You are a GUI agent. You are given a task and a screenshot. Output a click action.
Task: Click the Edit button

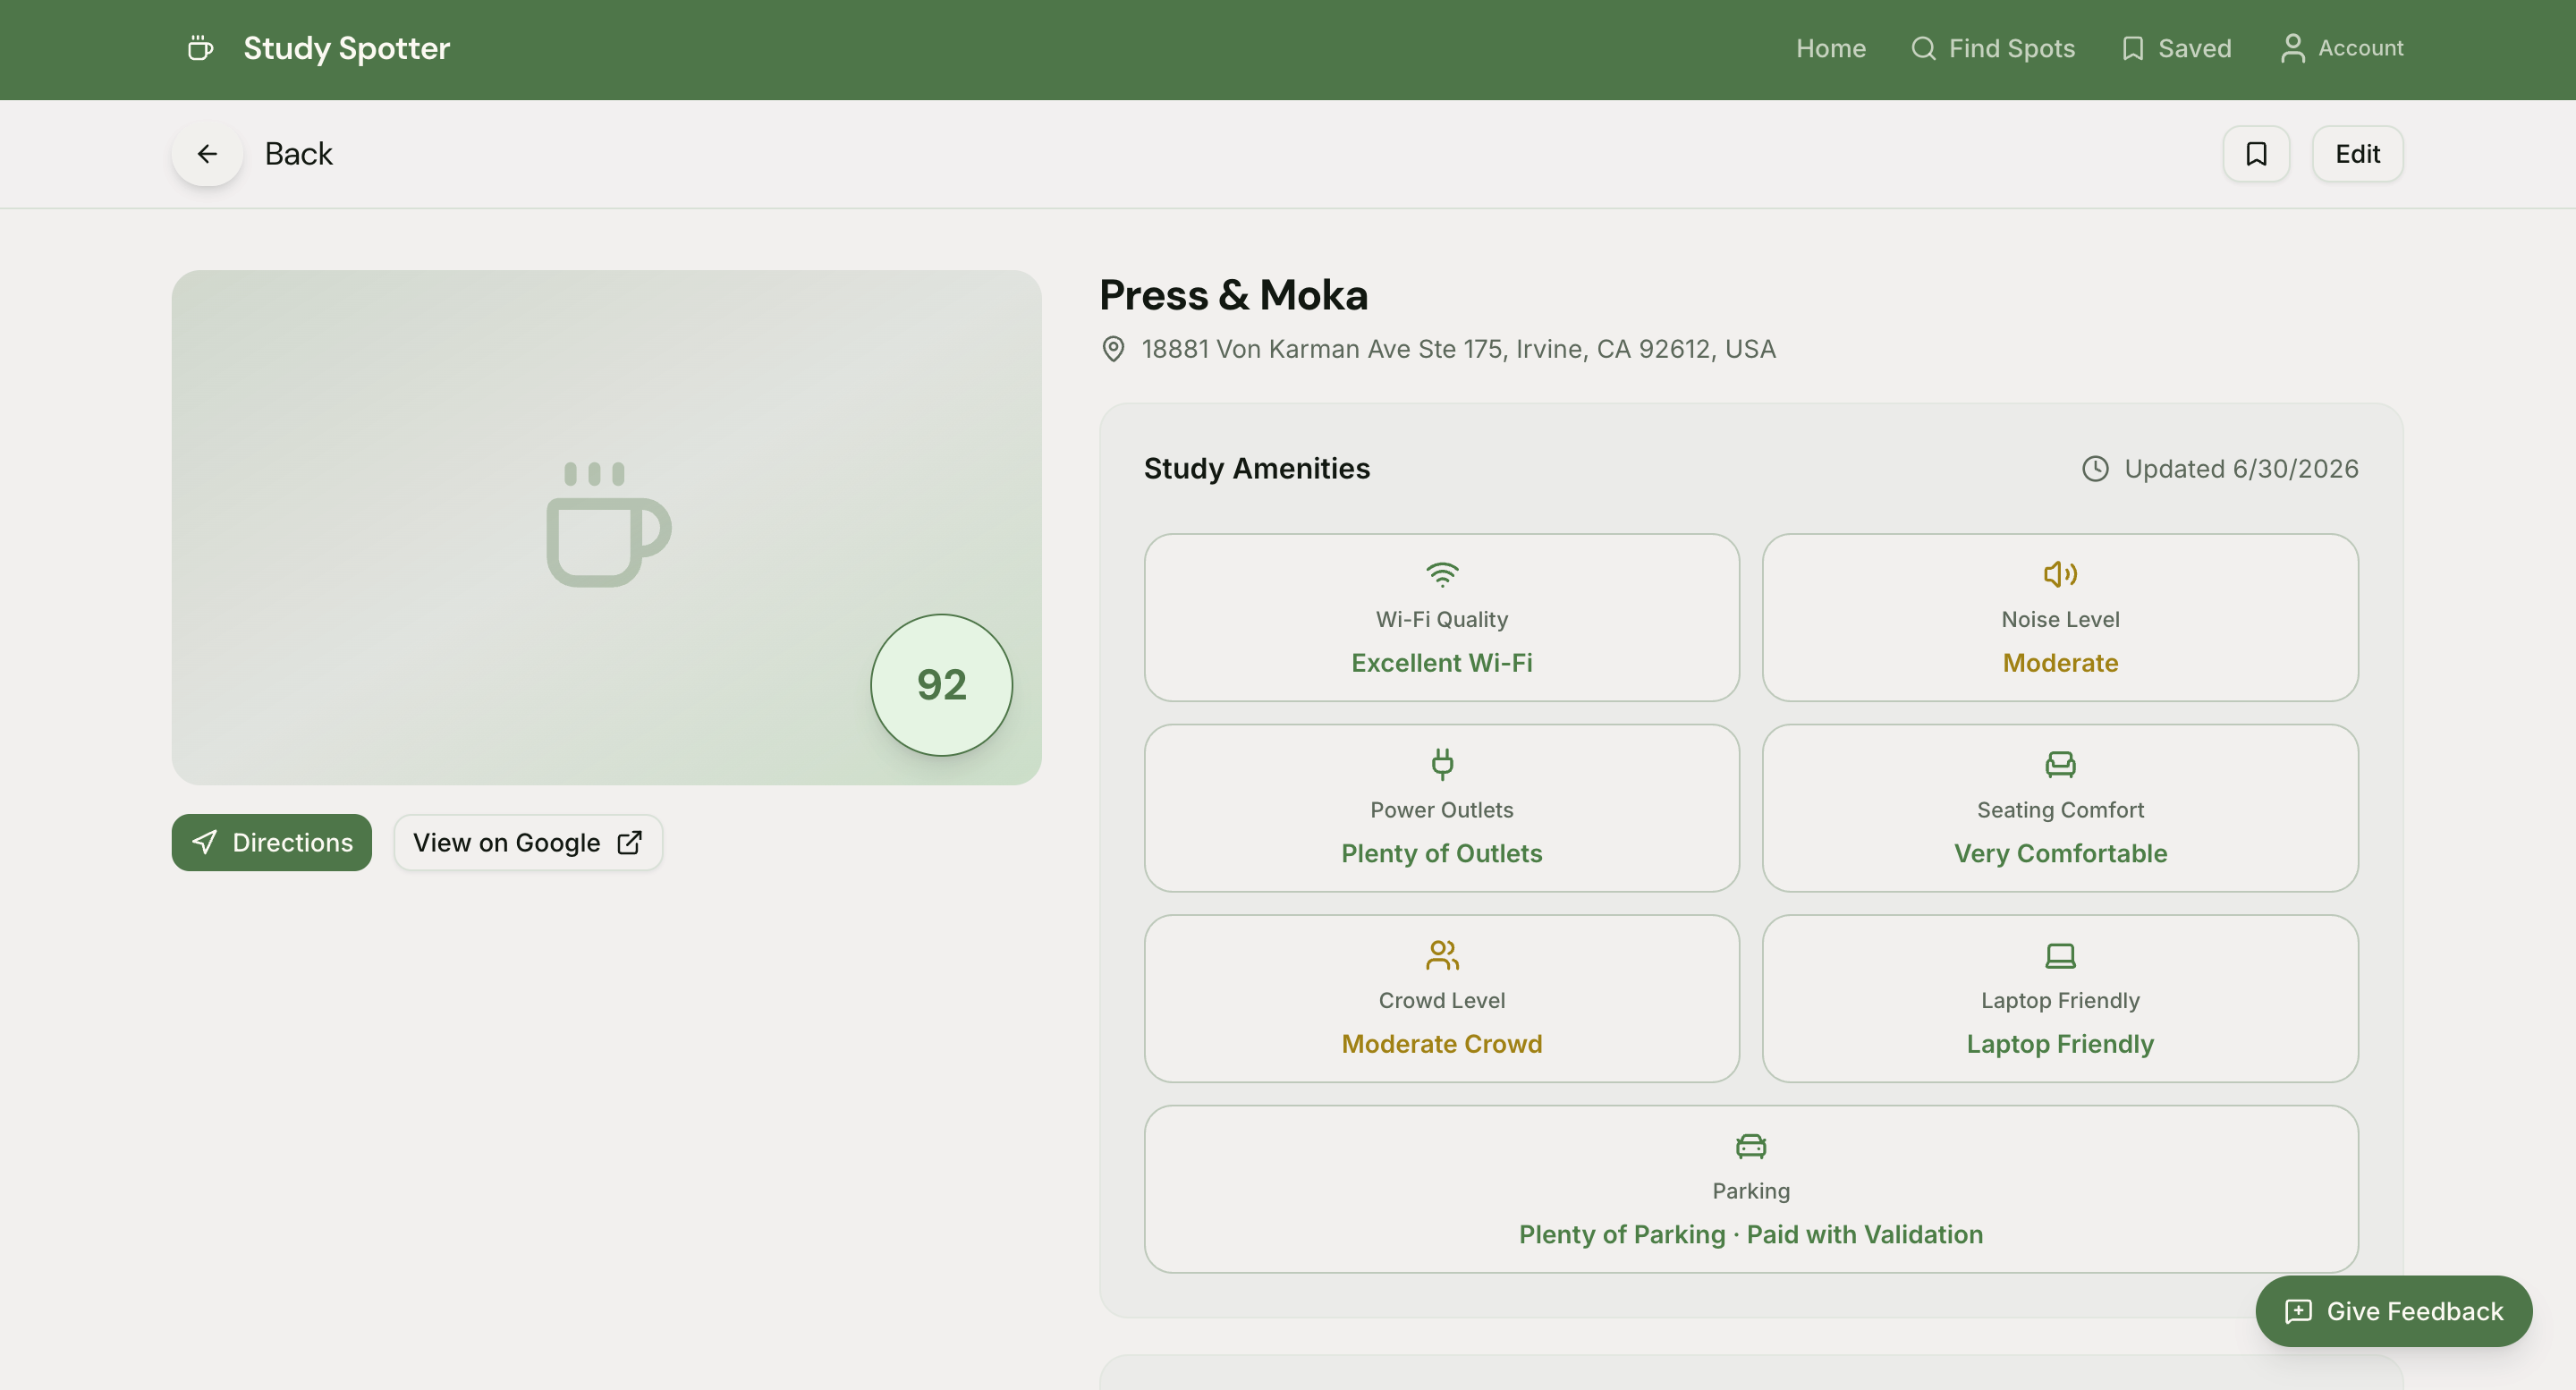(2357, 154)
